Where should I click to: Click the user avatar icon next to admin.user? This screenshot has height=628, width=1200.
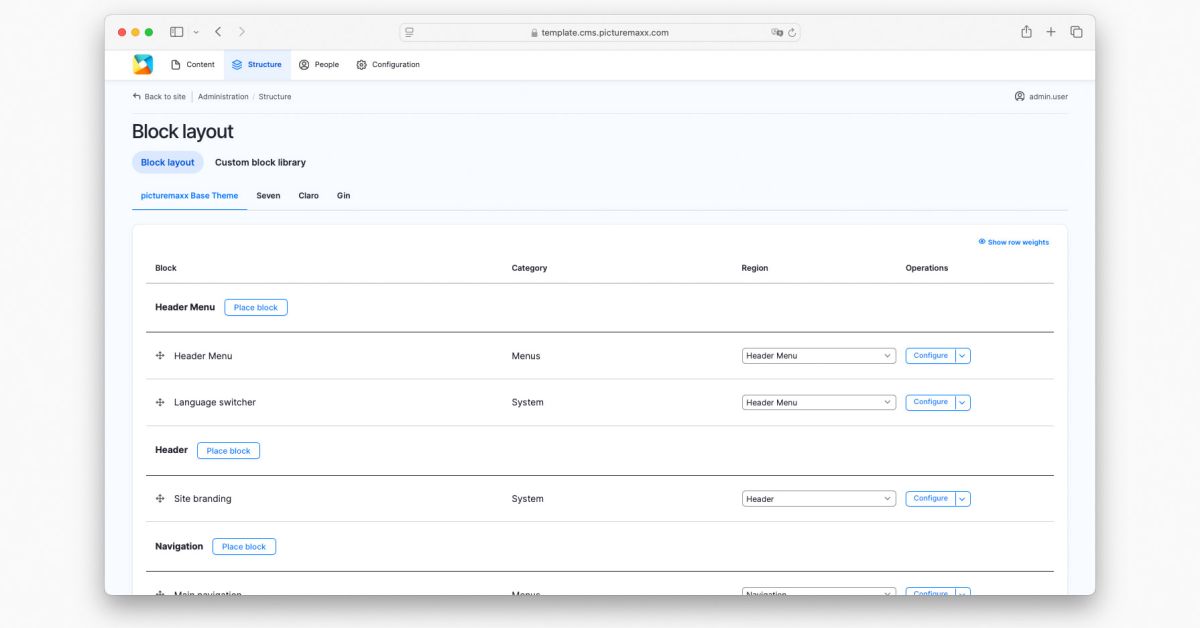click(x=1020, y=97)
